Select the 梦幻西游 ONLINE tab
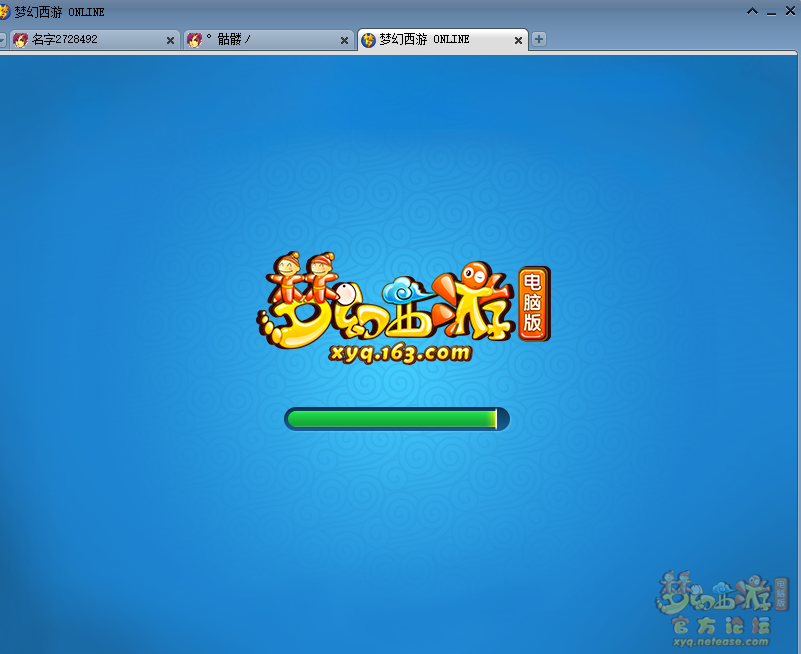This screenshot has width=801, height=654. click(x=442, y=40)
